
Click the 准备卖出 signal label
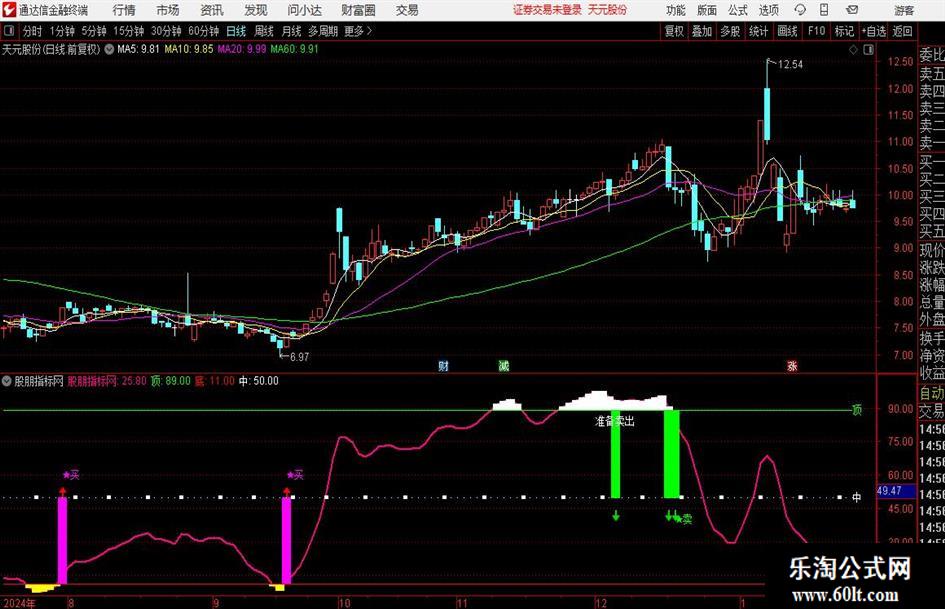coord(614,421)
